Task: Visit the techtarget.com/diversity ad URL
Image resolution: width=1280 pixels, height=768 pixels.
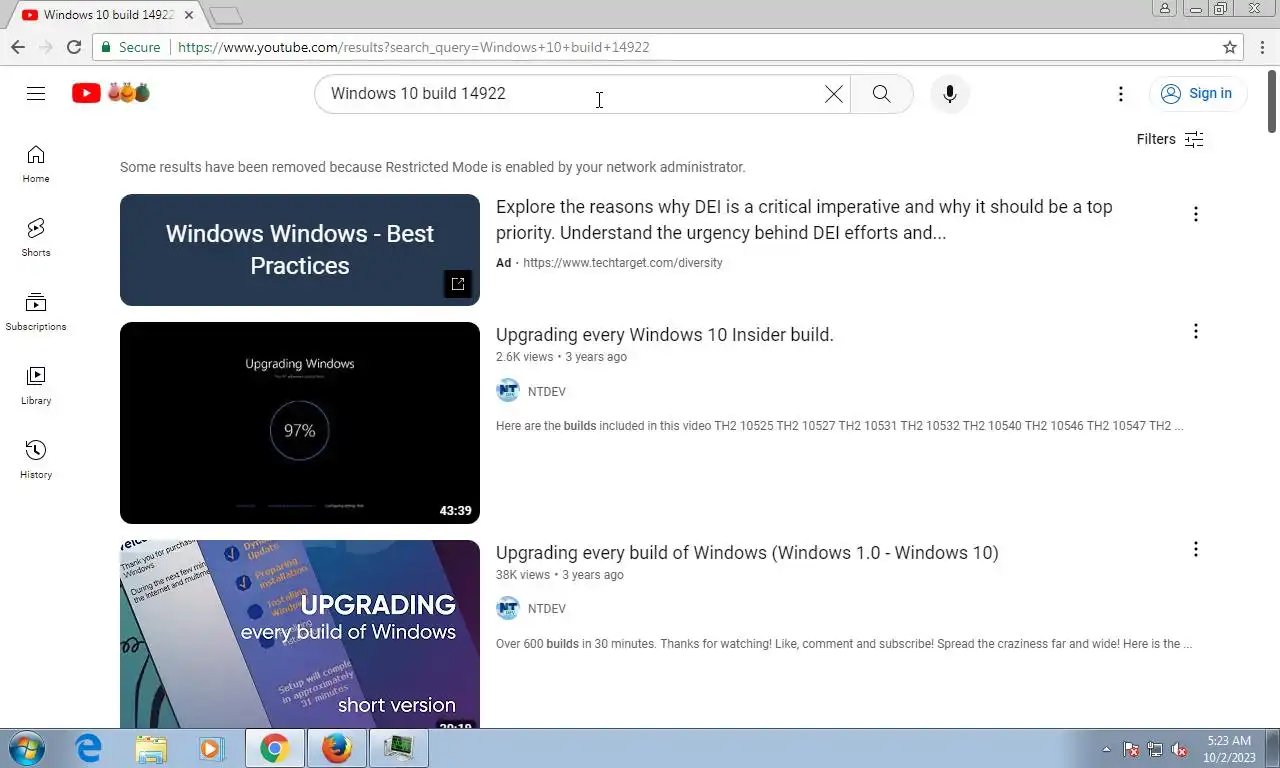Action: [622, 263]
